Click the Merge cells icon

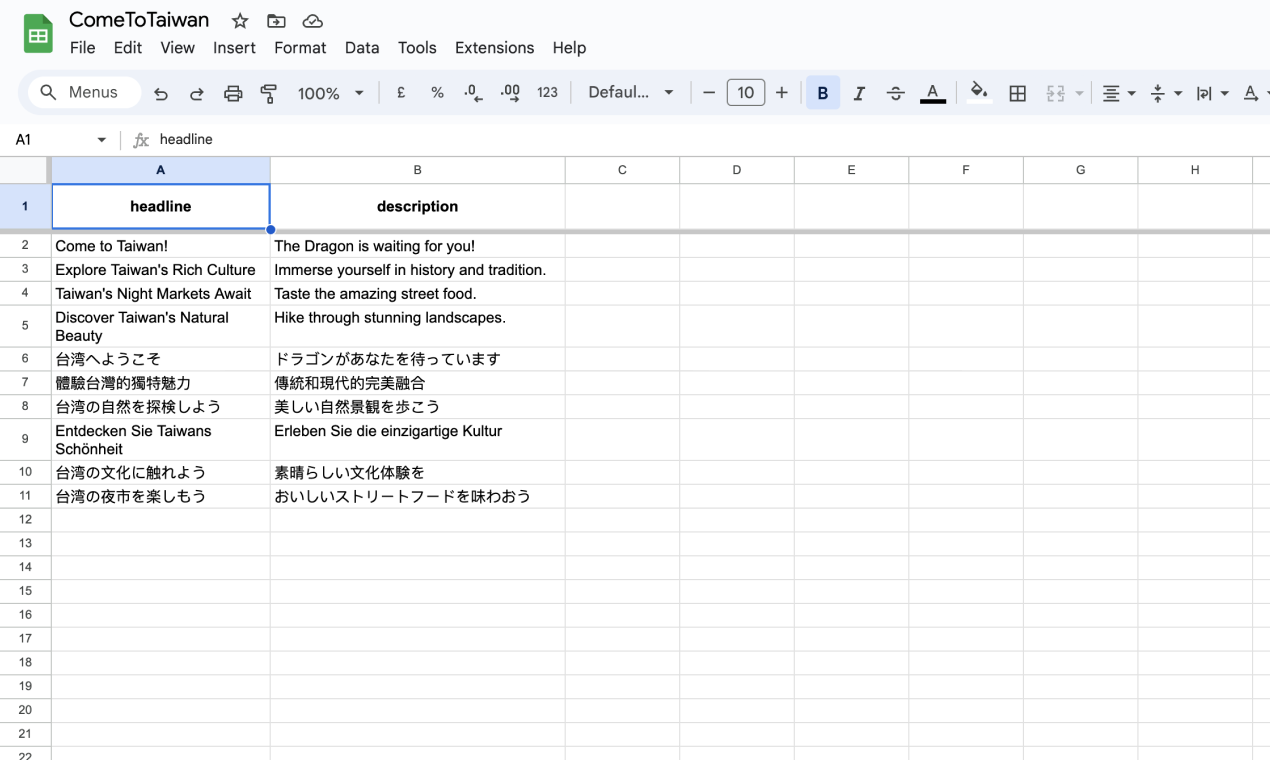click(1055, 93)
